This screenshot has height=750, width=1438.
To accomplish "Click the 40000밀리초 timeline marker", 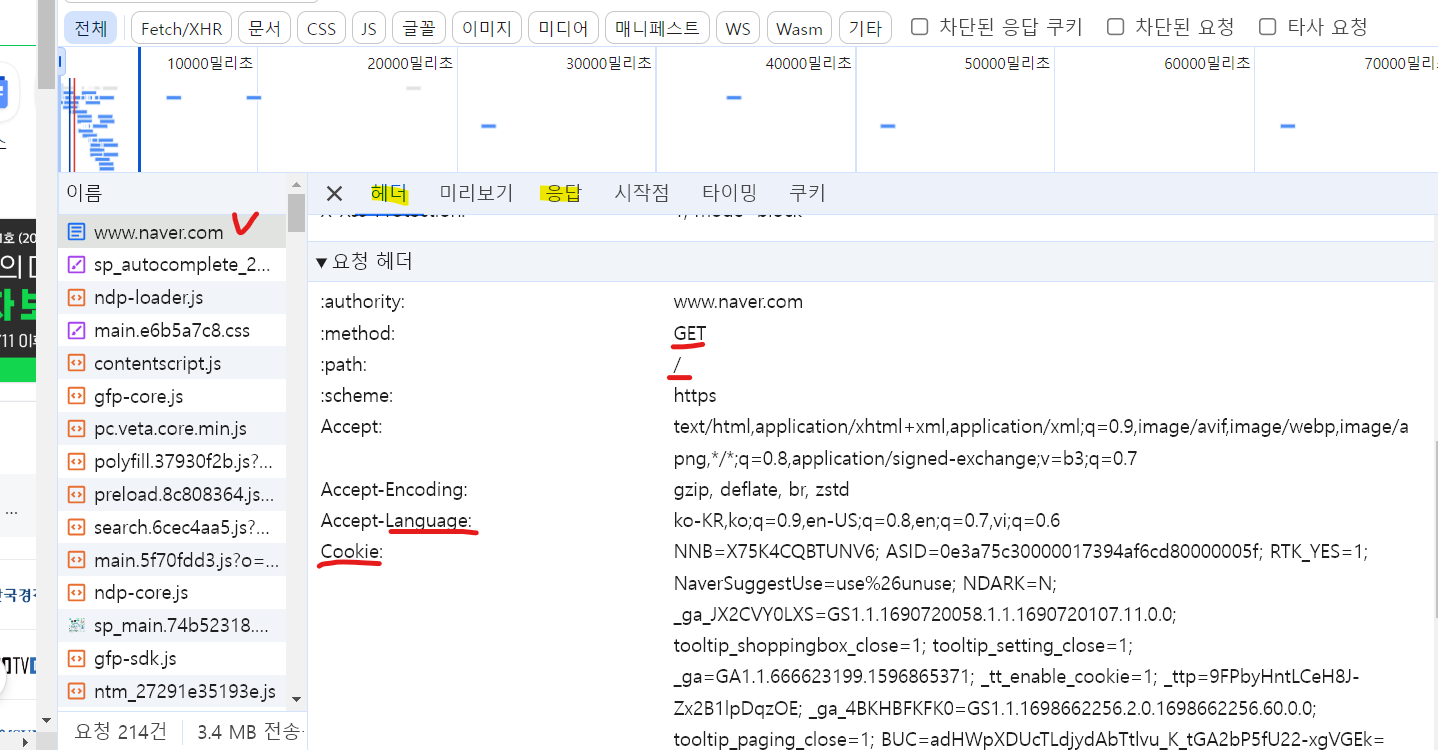I will point(808,63).
